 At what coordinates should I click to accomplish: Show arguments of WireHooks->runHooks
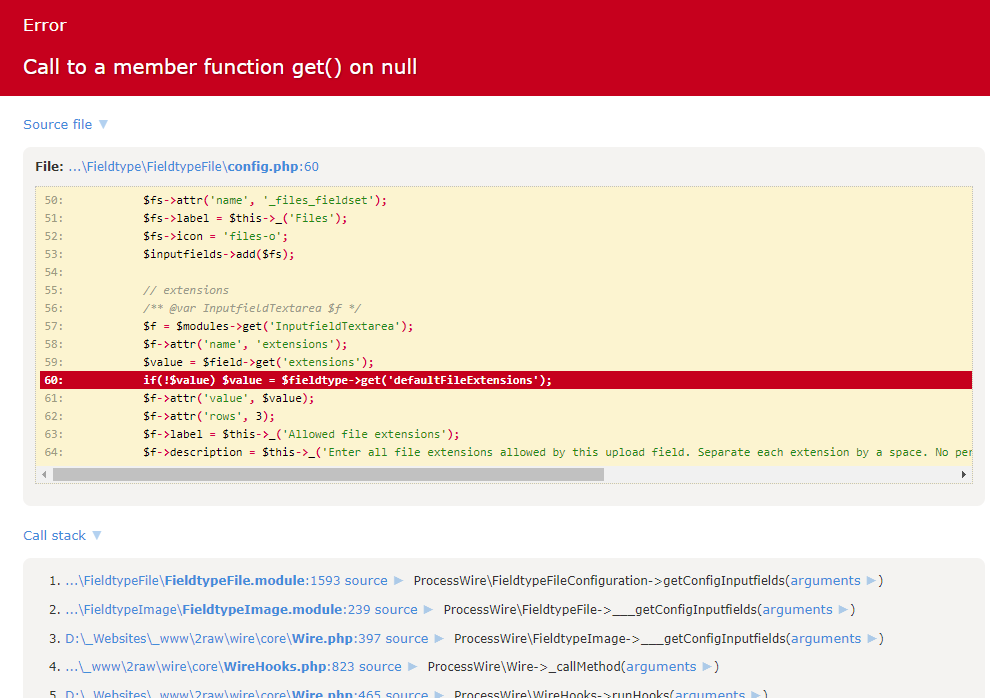point(717,694)
